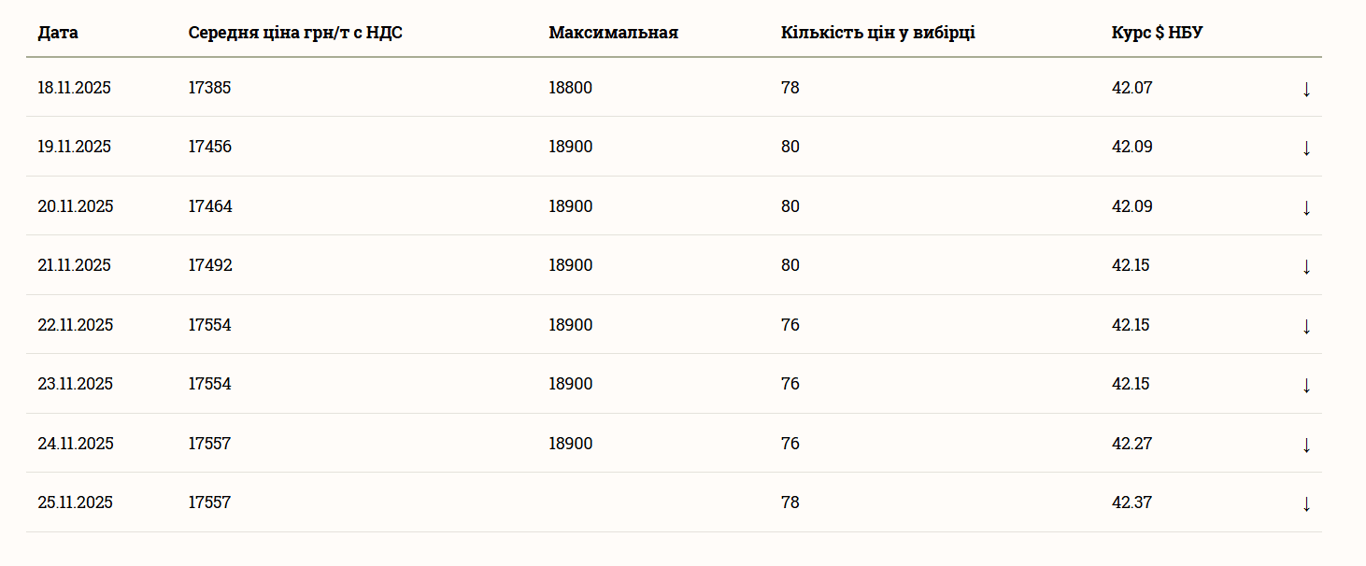Click the "Дата" column header
The image size is (1366, 566).
[x=58, y=33]
